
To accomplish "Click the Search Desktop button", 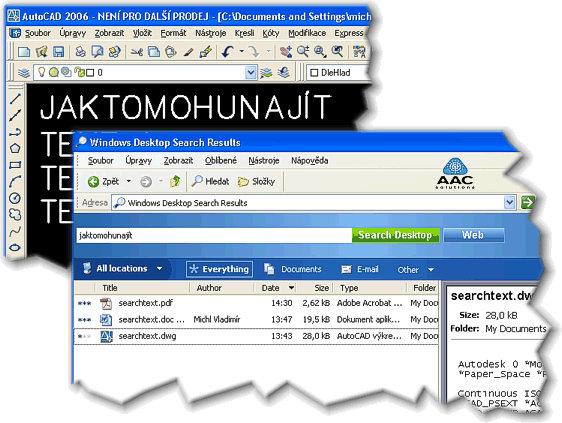I will point(395,235).
